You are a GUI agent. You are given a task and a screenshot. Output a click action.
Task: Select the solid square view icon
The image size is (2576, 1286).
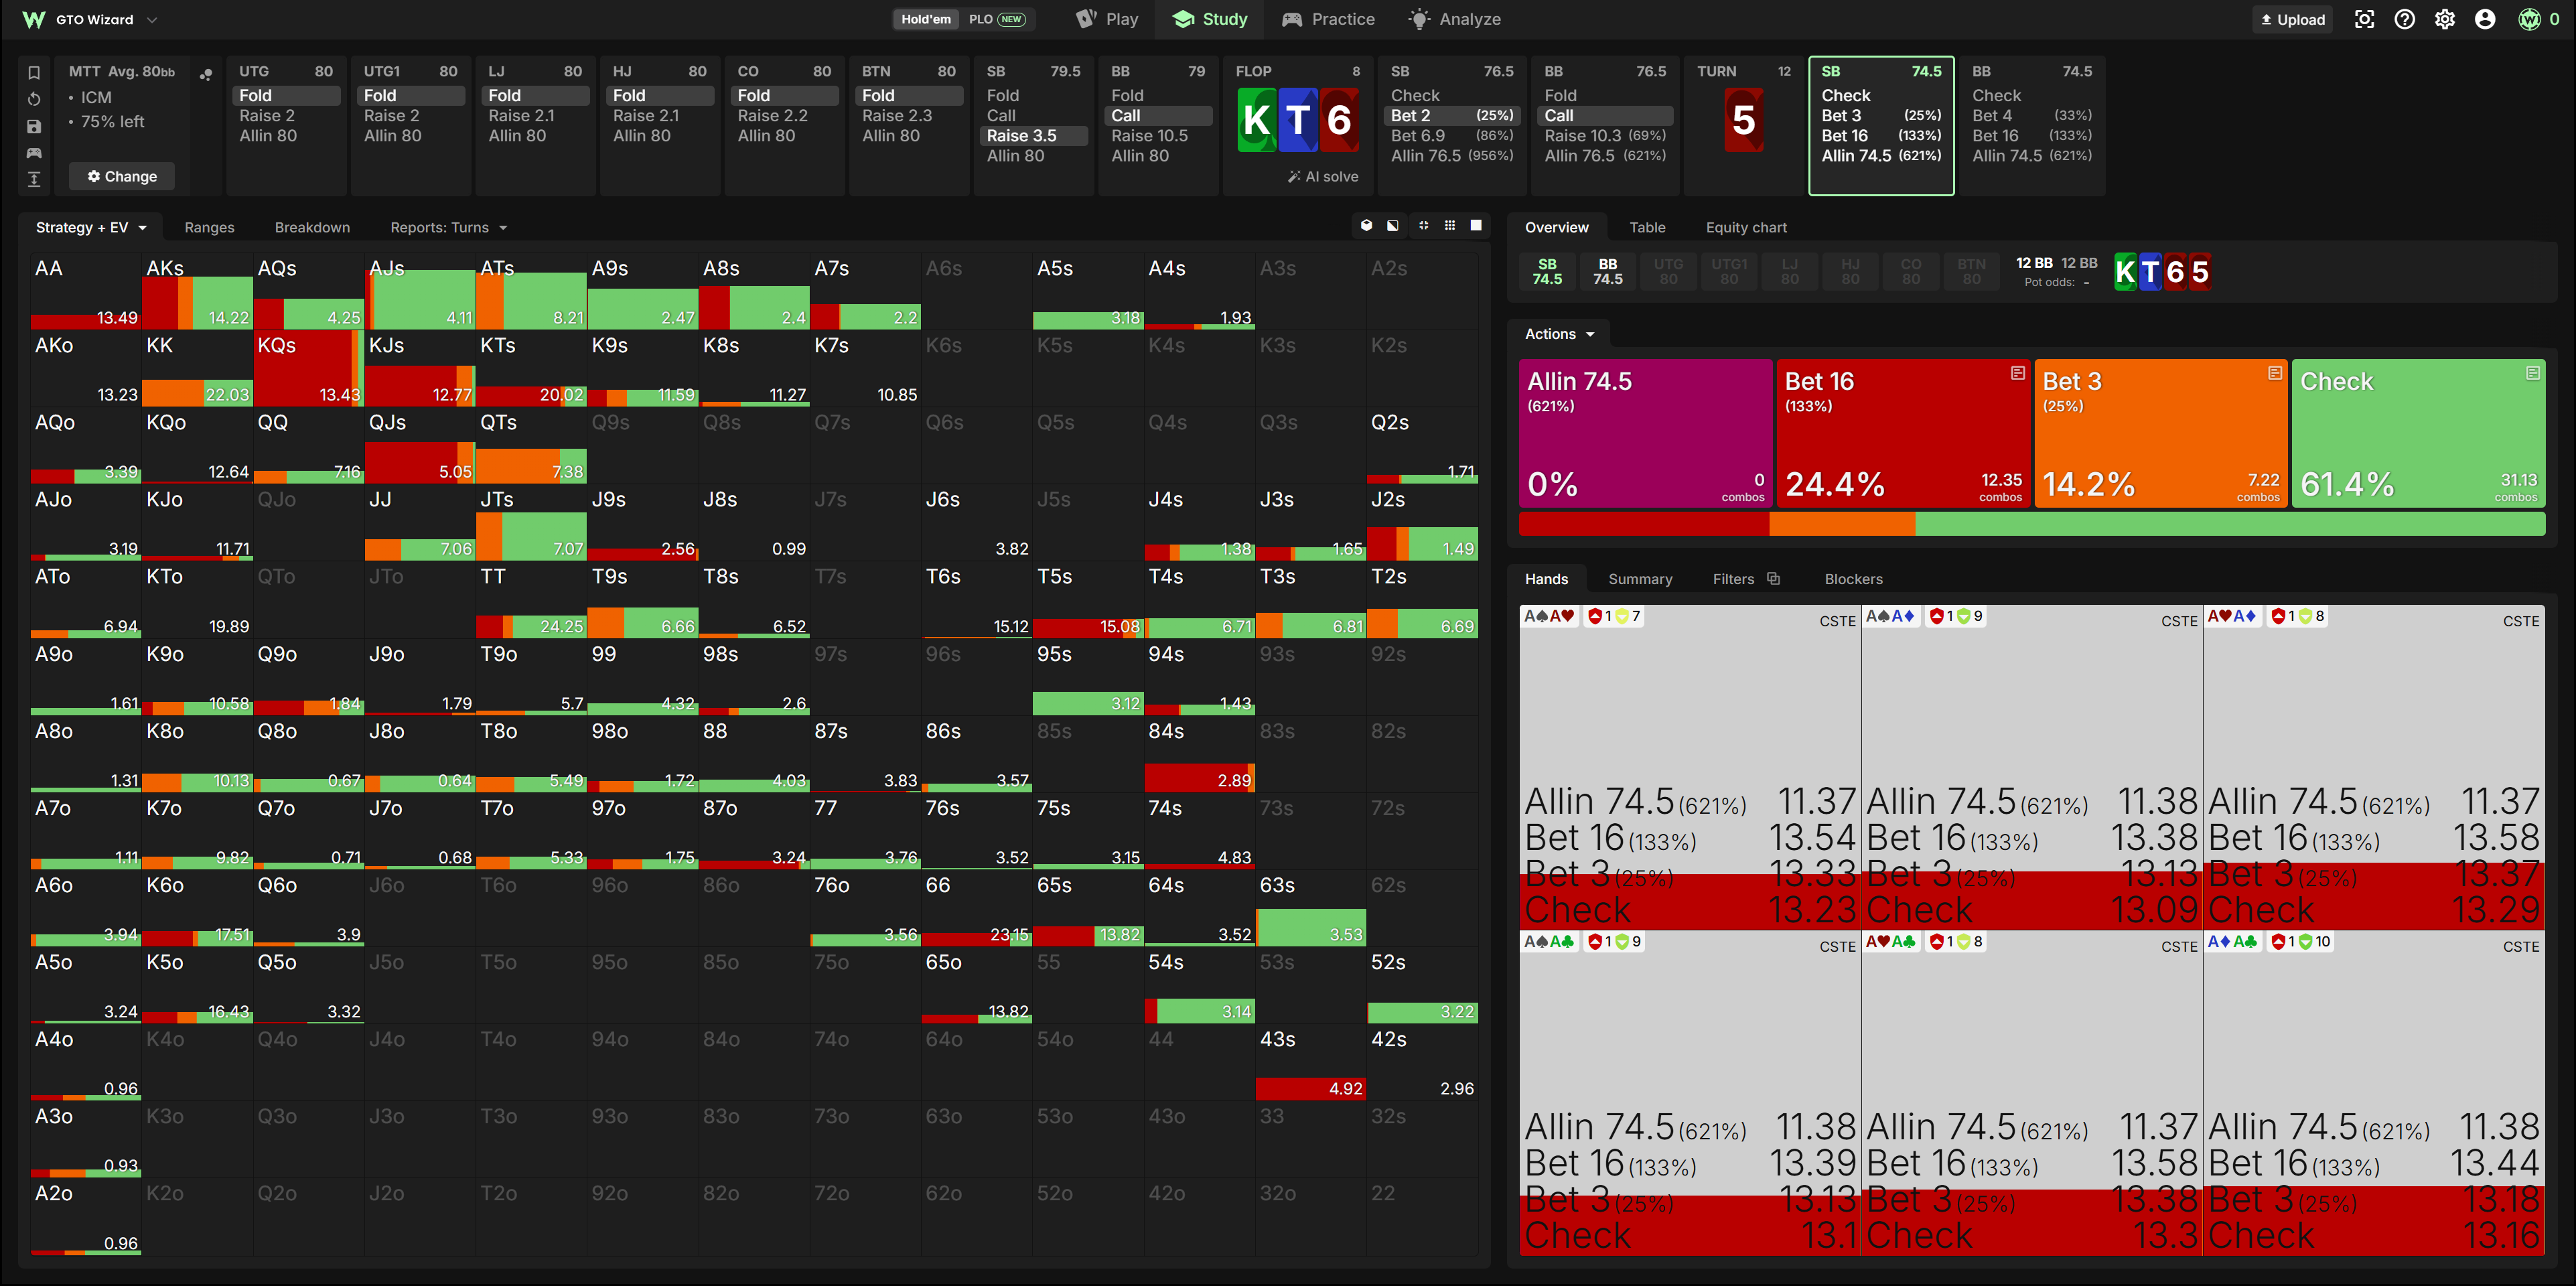[x=1476, y=226]
